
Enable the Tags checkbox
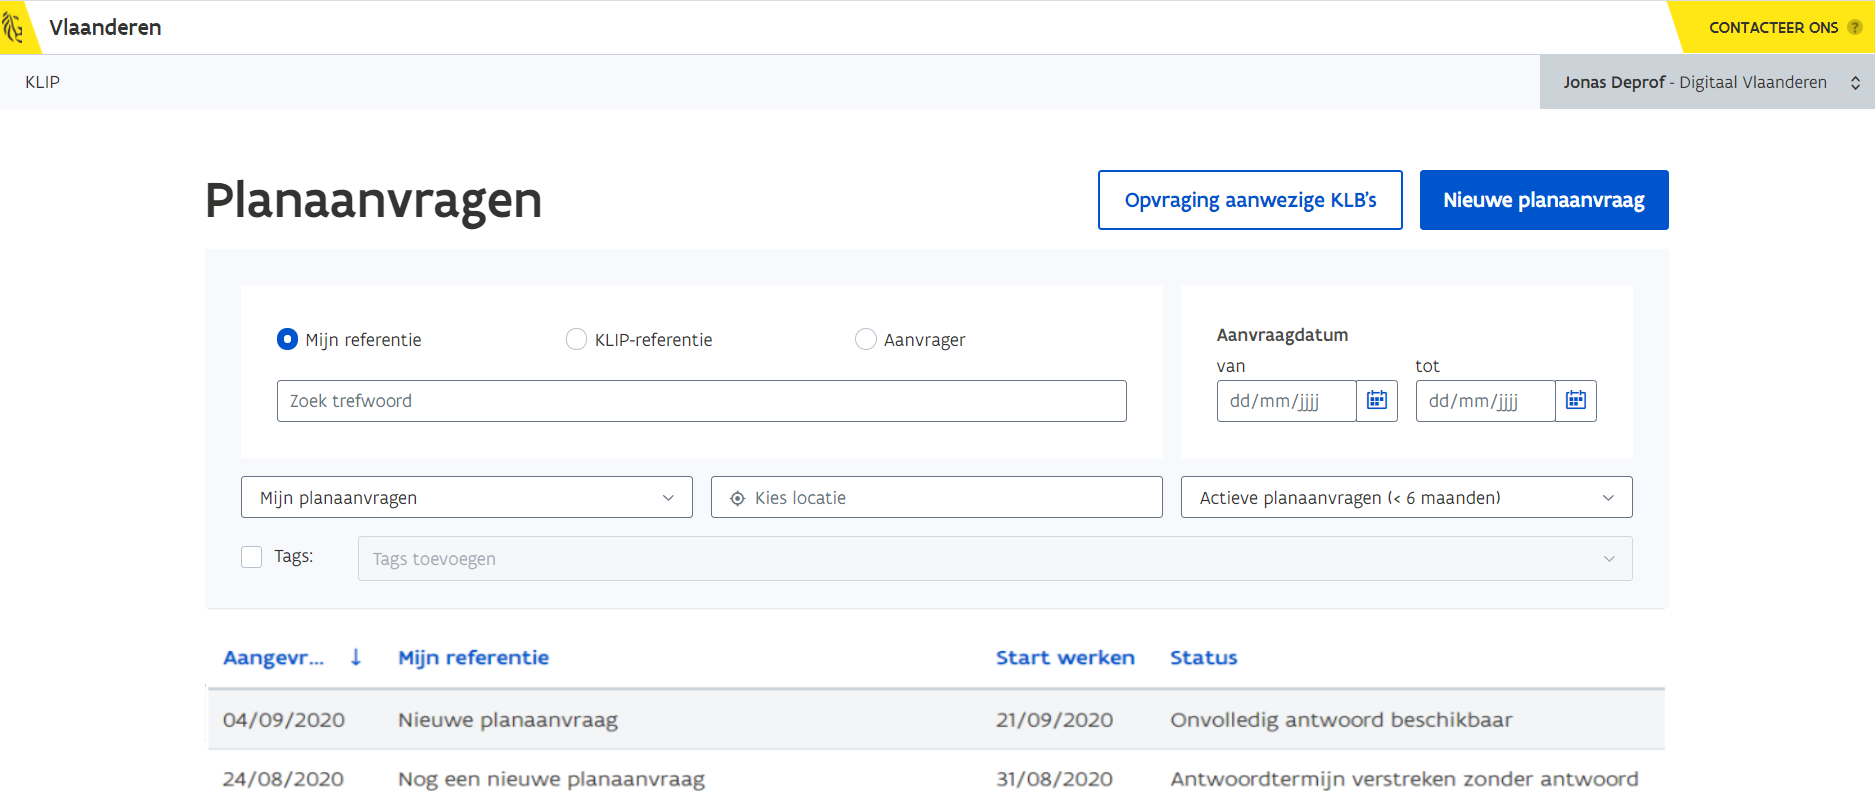click(x=252, y=557)
